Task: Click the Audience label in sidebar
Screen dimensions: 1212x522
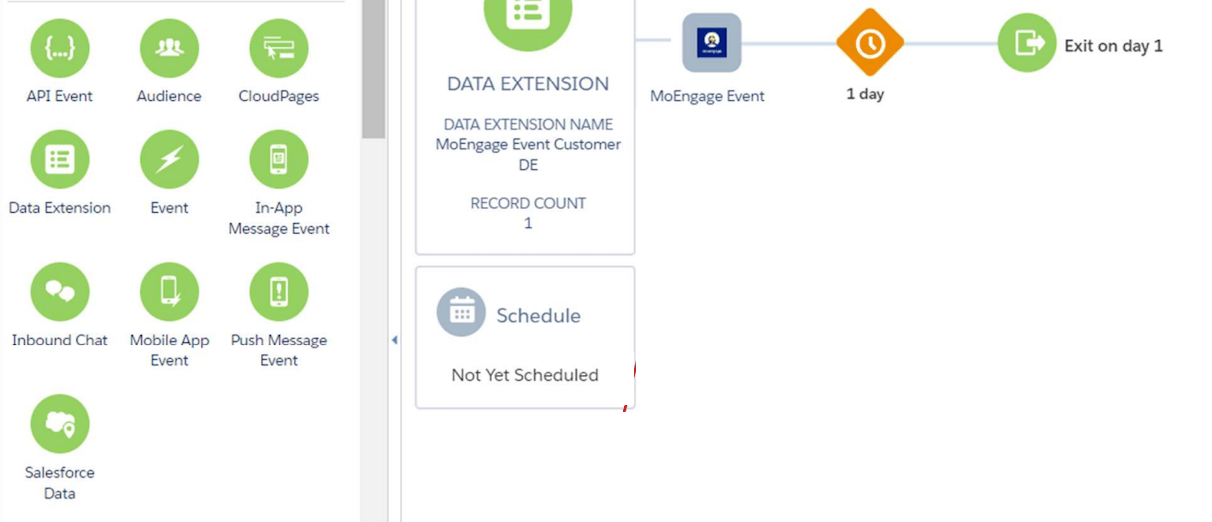Action: [169, 96]
